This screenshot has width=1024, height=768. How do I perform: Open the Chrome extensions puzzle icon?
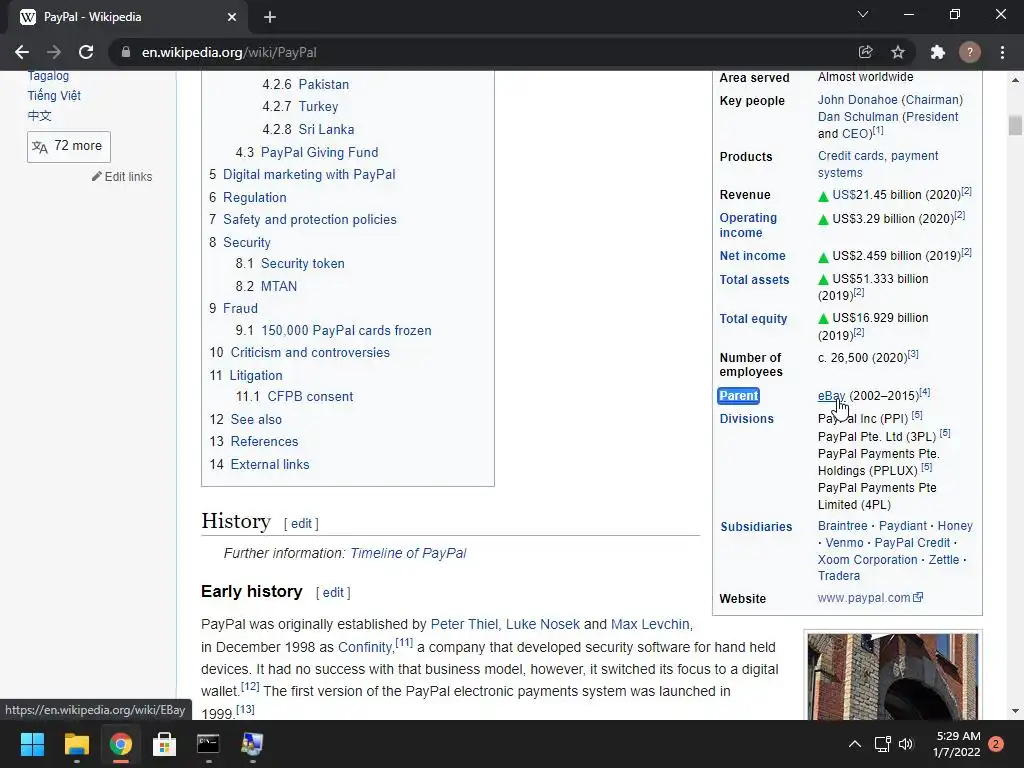pyautogui.click(x=938, y=52)
